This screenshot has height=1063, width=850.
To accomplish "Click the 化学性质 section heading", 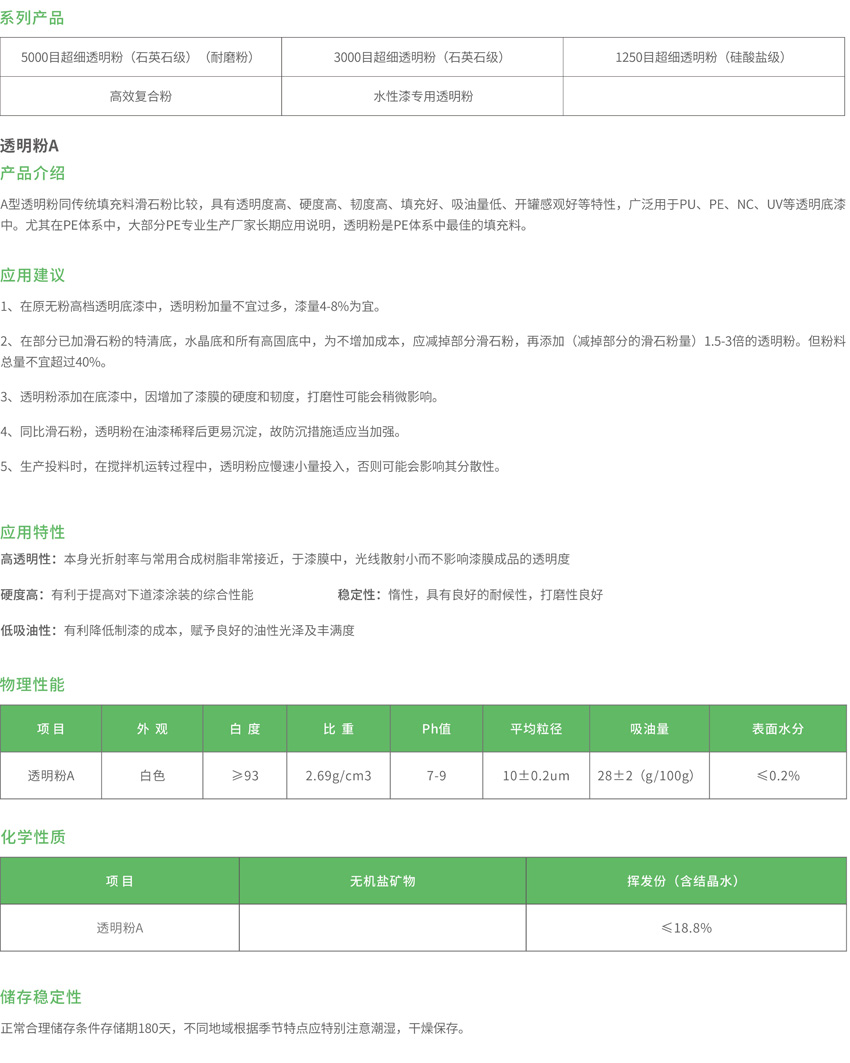I will [x=32, y=837].
